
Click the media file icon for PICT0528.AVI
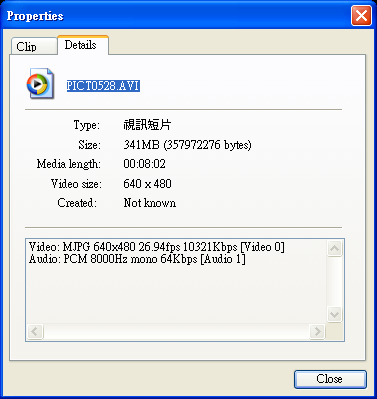pos(40,84)
